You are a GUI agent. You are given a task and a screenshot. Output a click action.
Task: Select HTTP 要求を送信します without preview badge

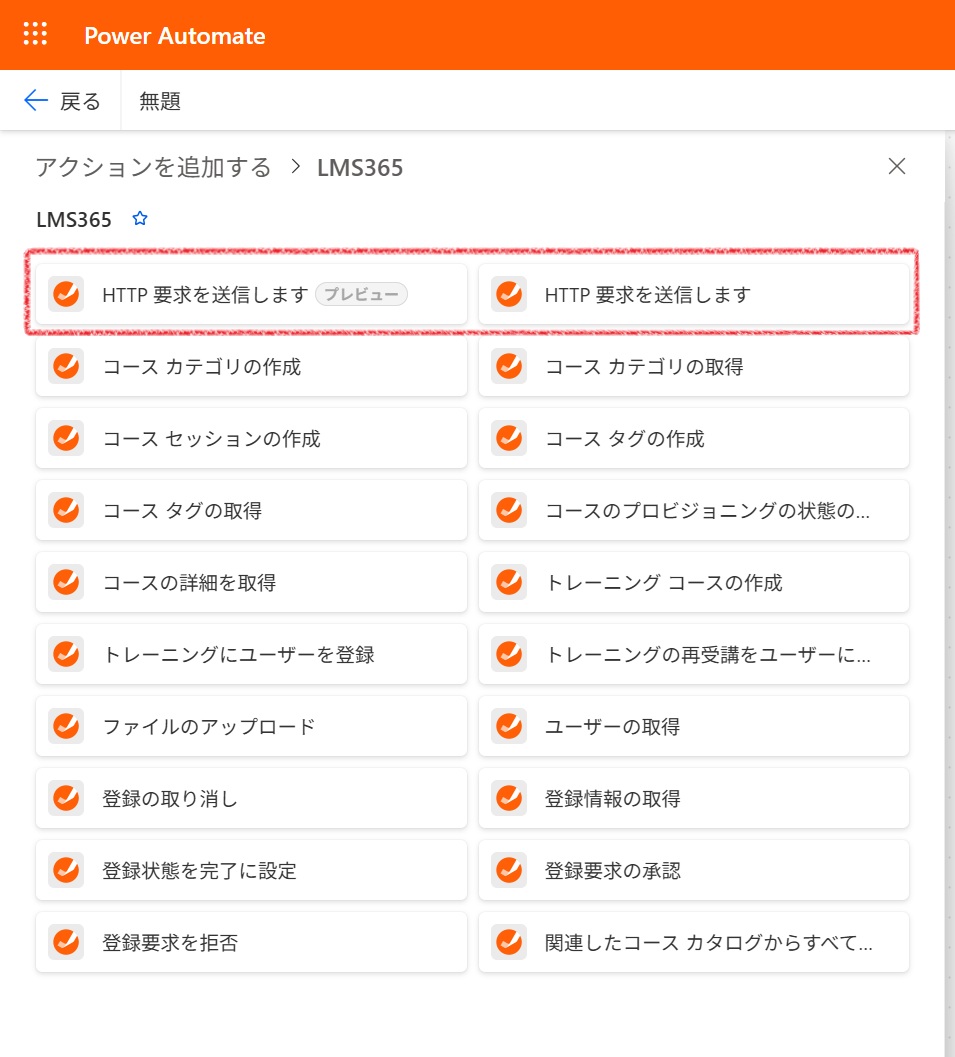[x=647, y=295]
